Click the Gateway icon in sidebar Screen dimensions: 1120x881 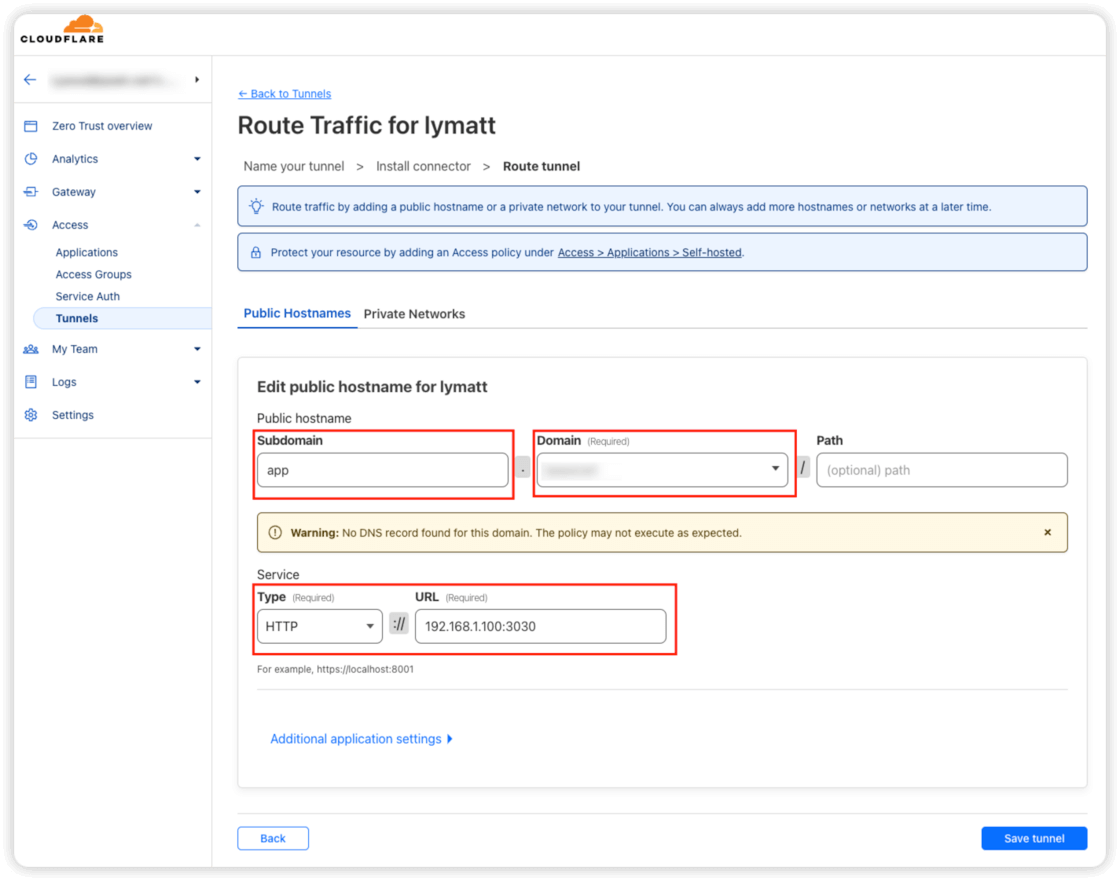click(x=31, y=192)
